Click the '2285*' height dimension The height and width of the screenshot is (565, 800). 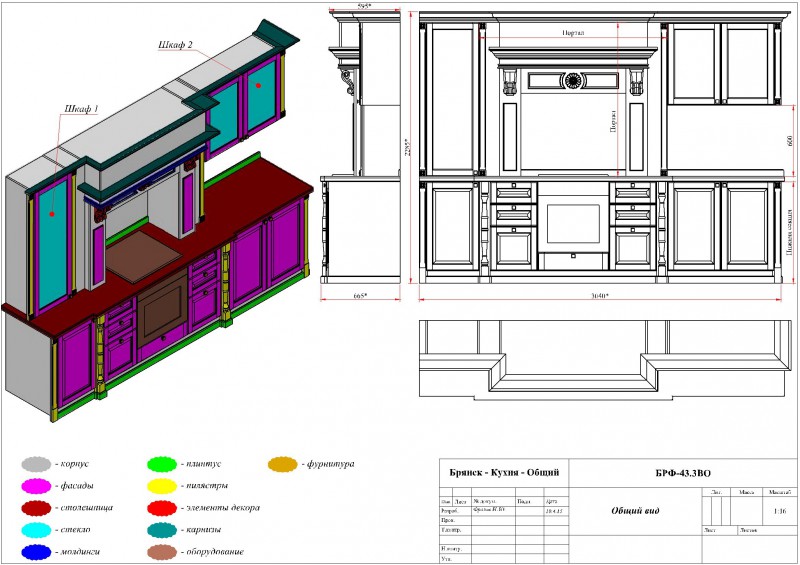pos(407,148)
